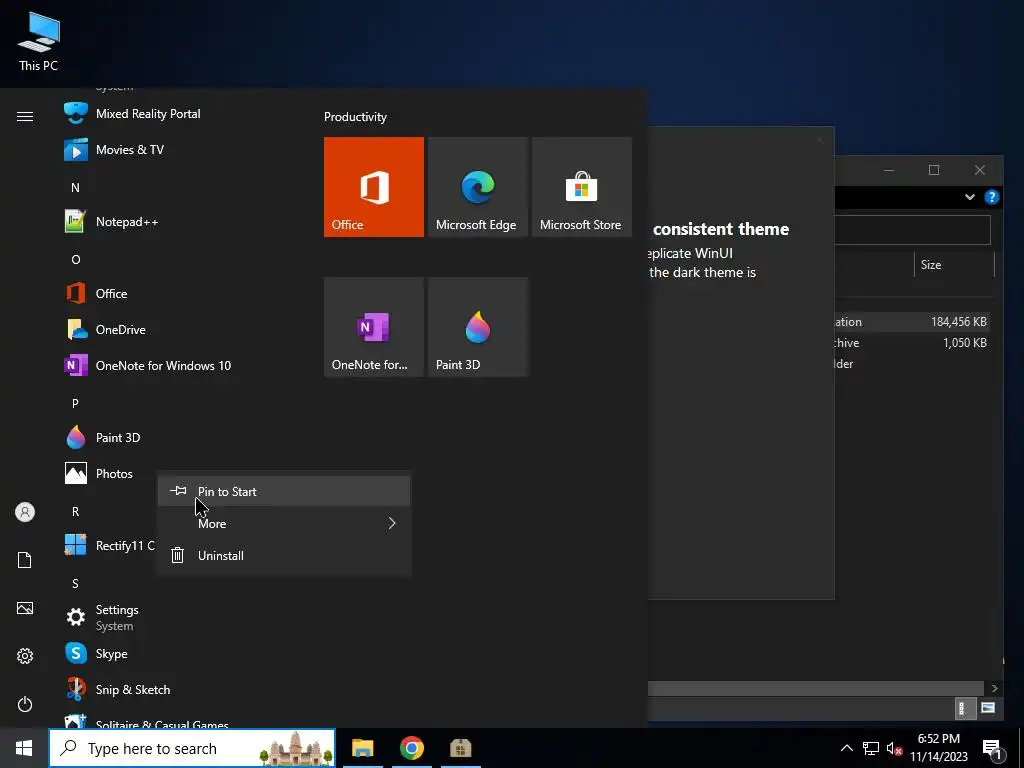Click the letter P section header
Screen dimensions: 1024x768
pos(75,404)
